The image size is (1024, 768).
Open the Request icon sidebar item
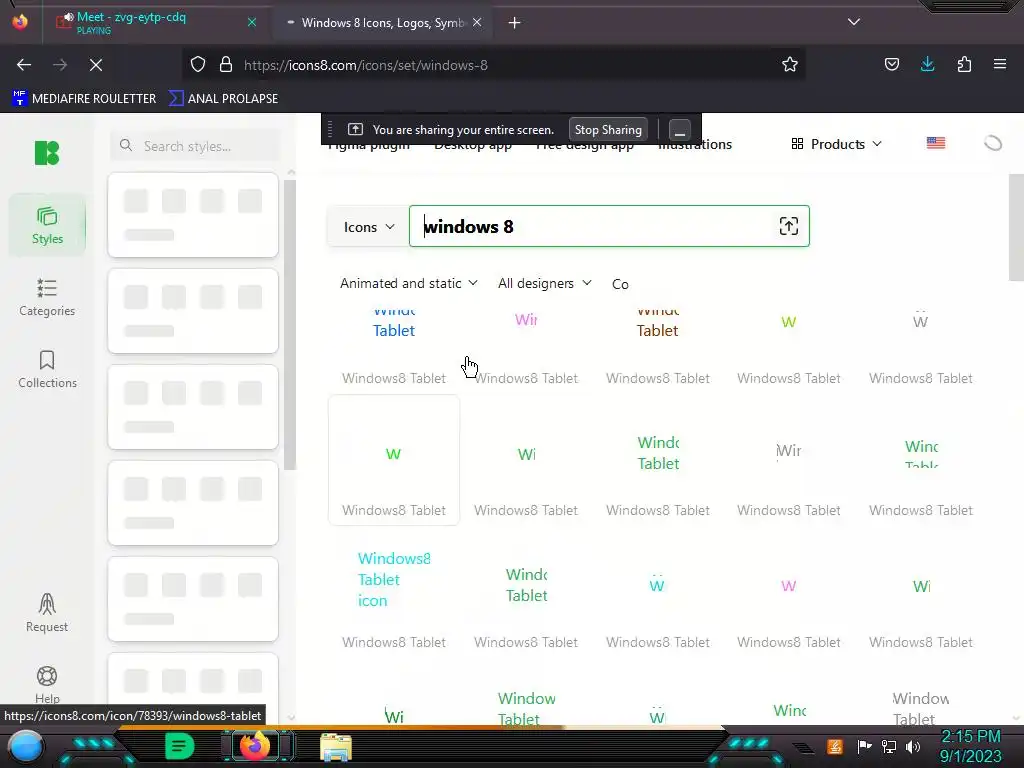[x=47, y=613]
